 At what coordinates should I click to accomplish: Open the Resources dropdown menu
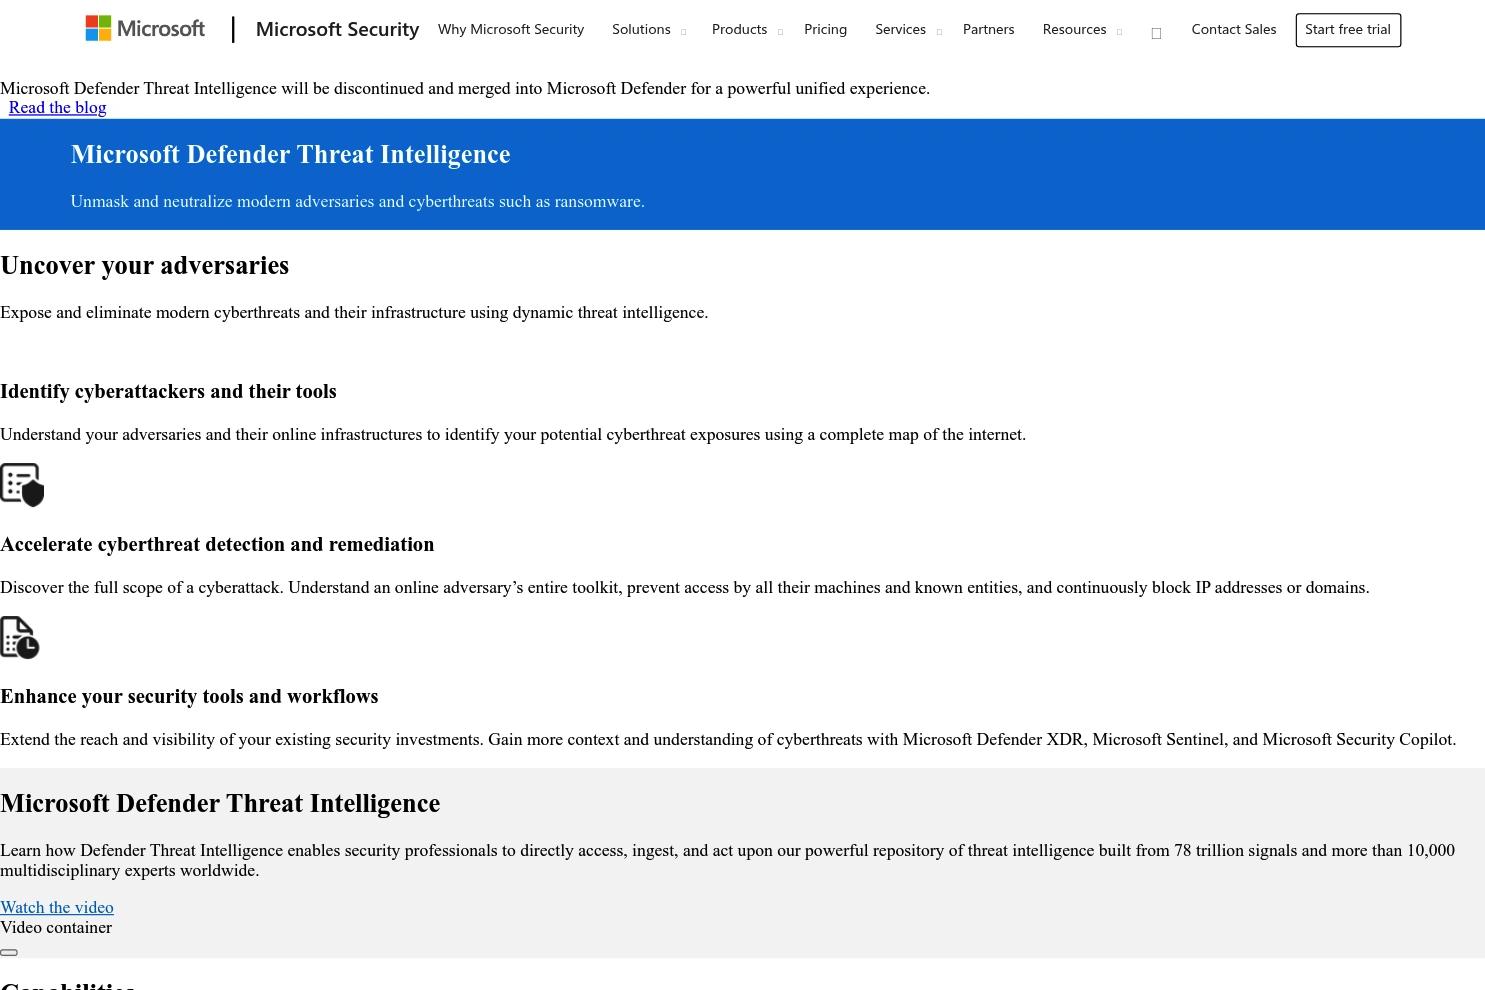click(x=1082, y=30)
